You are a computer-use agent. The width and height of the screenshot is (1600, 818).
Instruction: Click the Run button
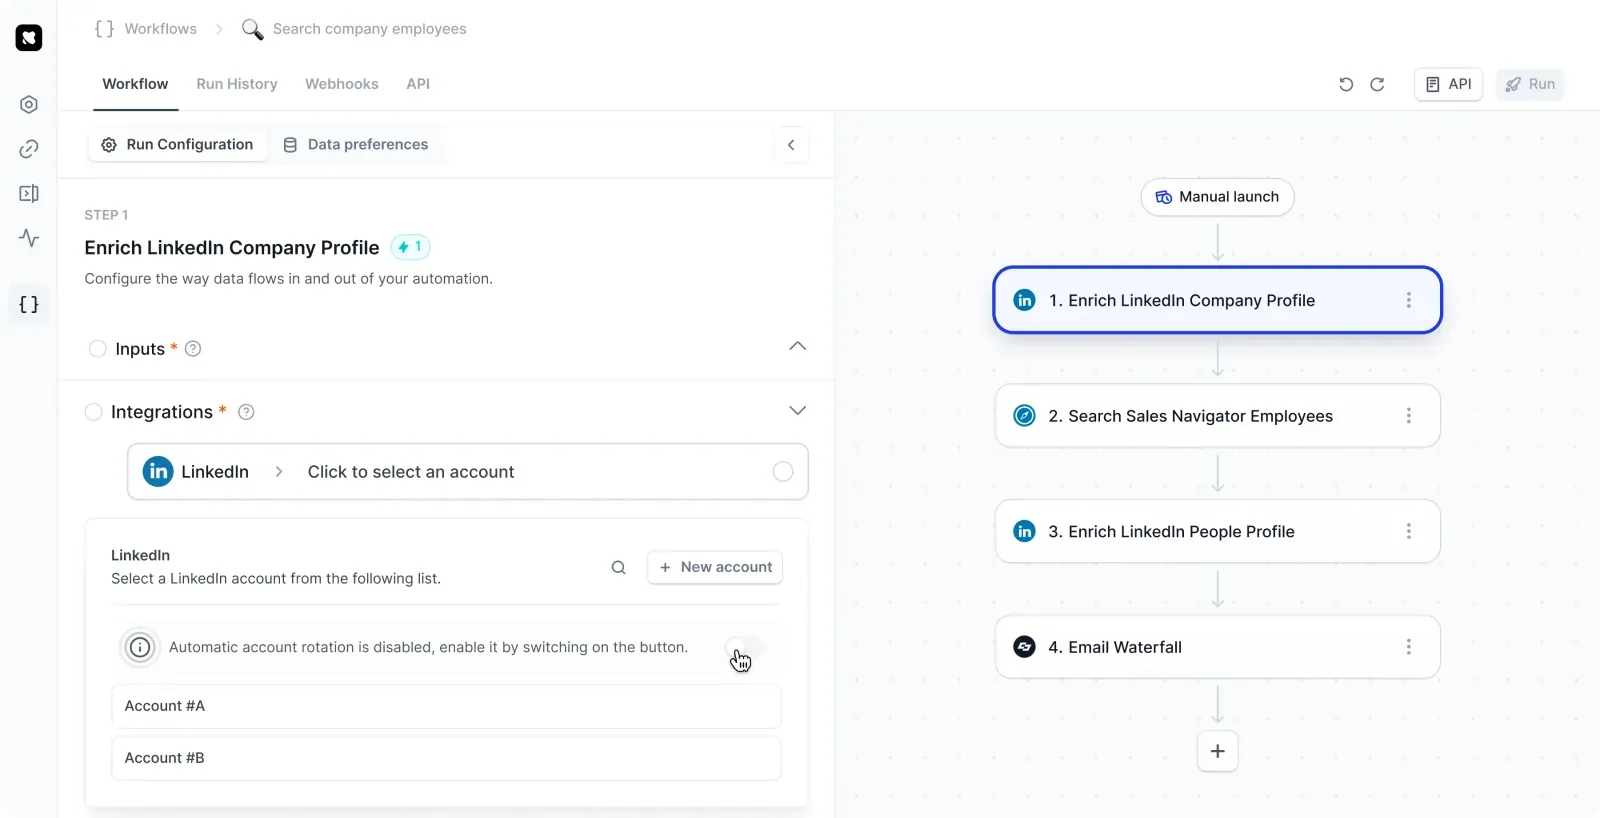pyautogui.click(x=1530, y=84)
